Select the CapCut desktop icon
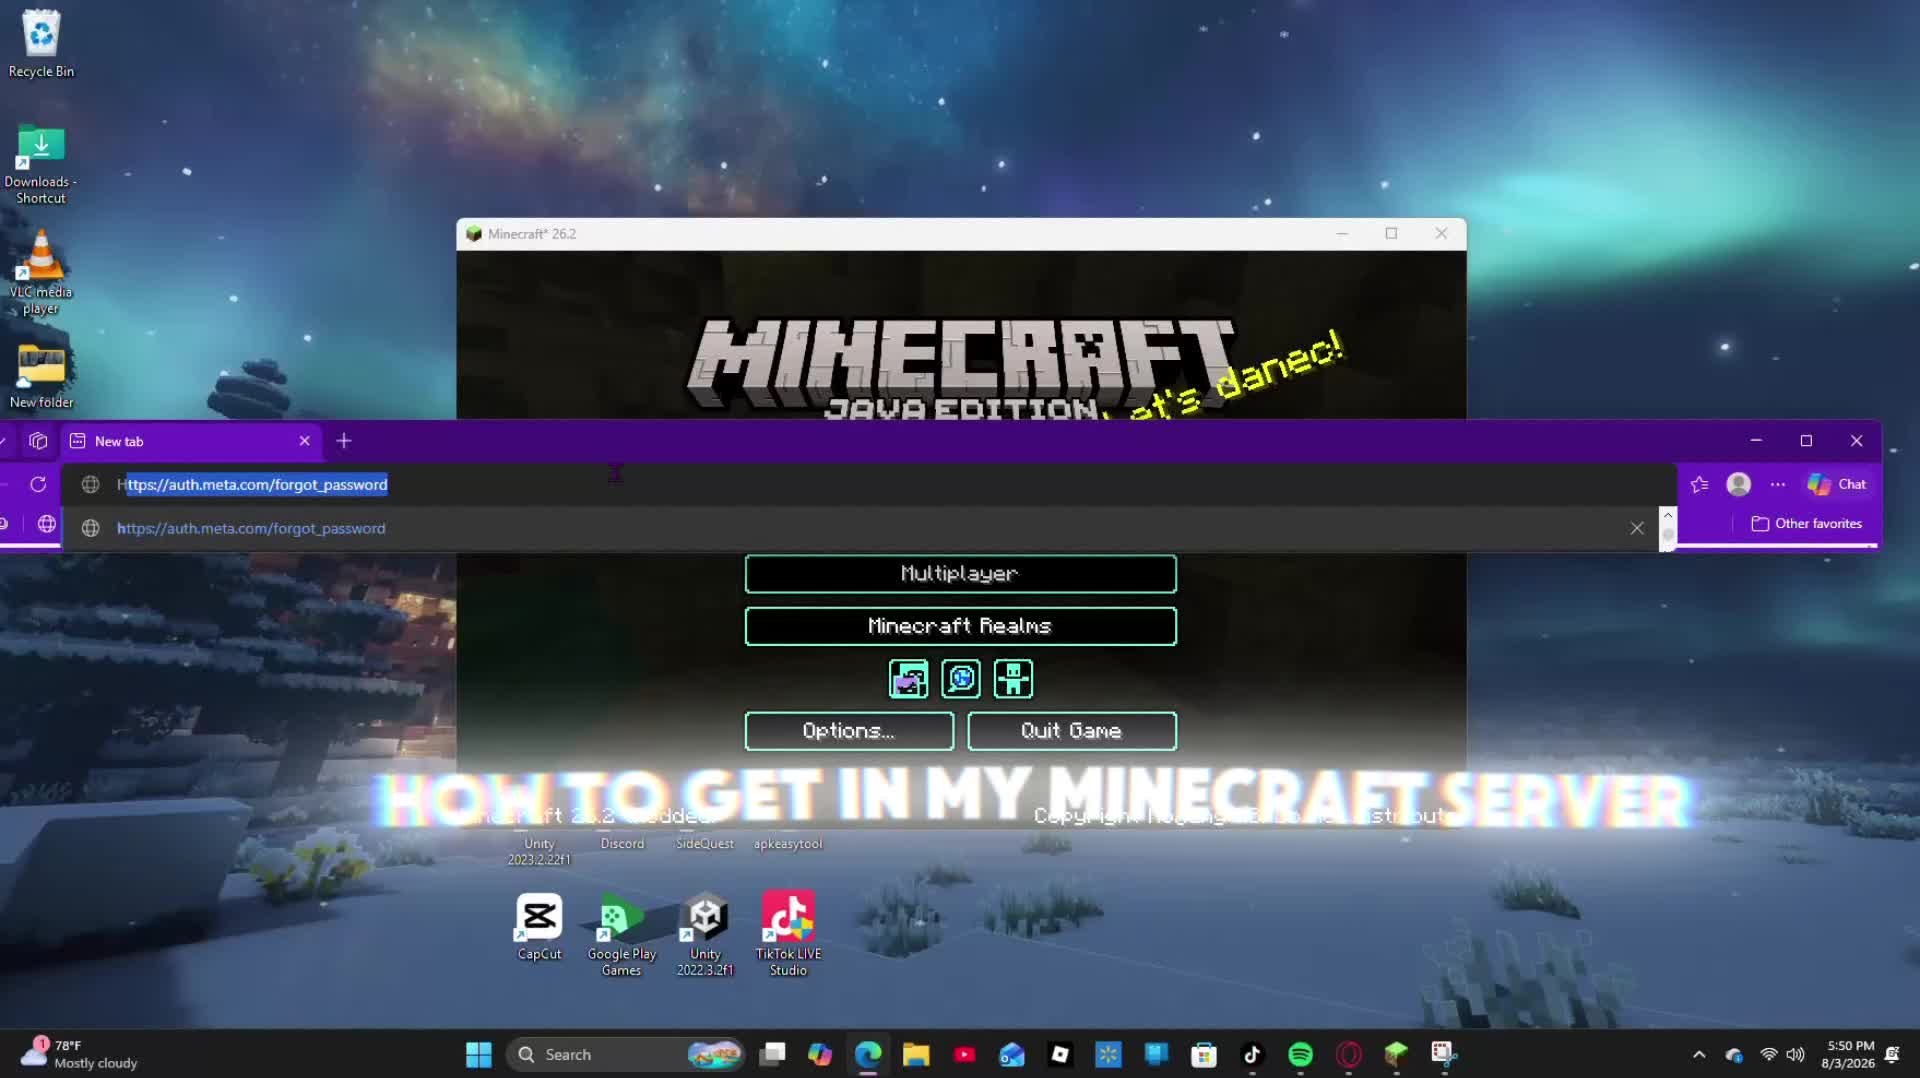Image resolution: width=1920 pixels, height=1078 pixels. pos(539,927)
